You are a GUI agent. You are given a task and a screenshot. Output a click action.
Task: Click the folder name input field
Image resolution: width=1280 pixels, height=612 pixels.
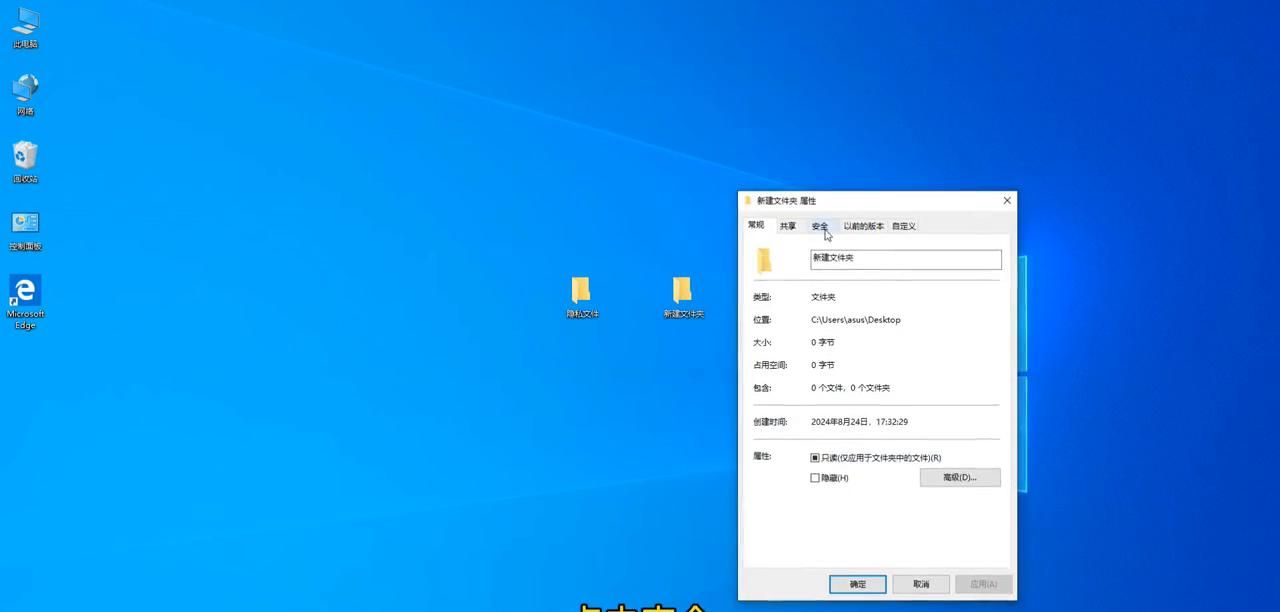tap(905, 258)
